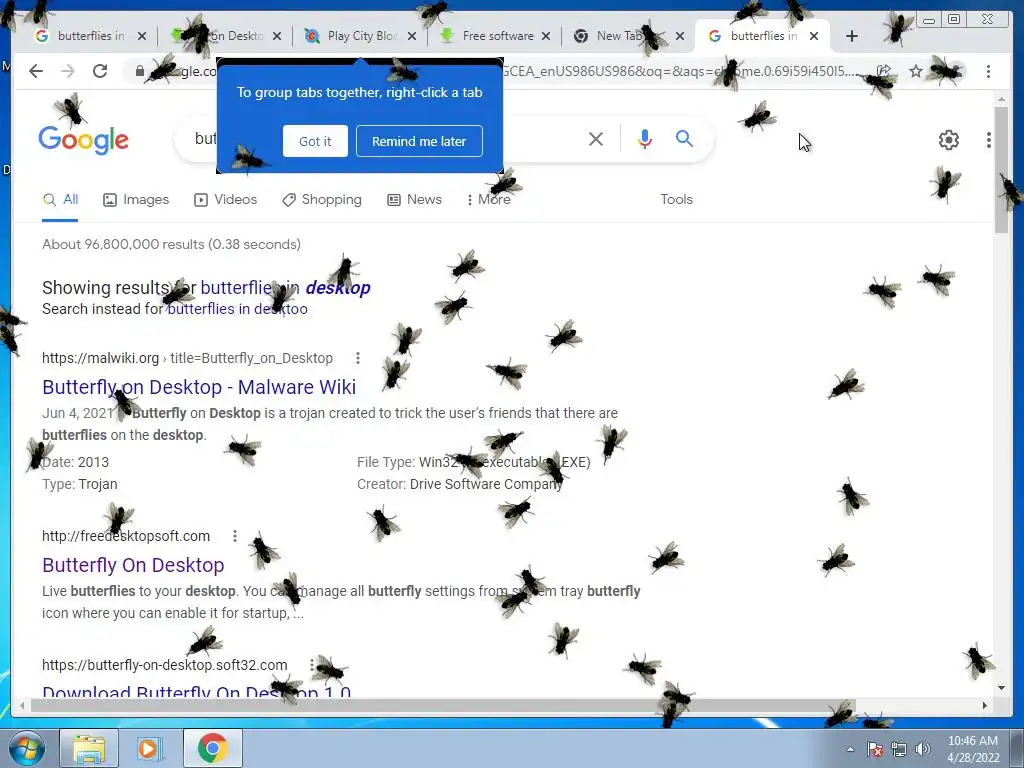The width and height of the screenshot is (1024, 768).
Task: Open options dots for soft32.com result
Action: [x=312, y=665]
